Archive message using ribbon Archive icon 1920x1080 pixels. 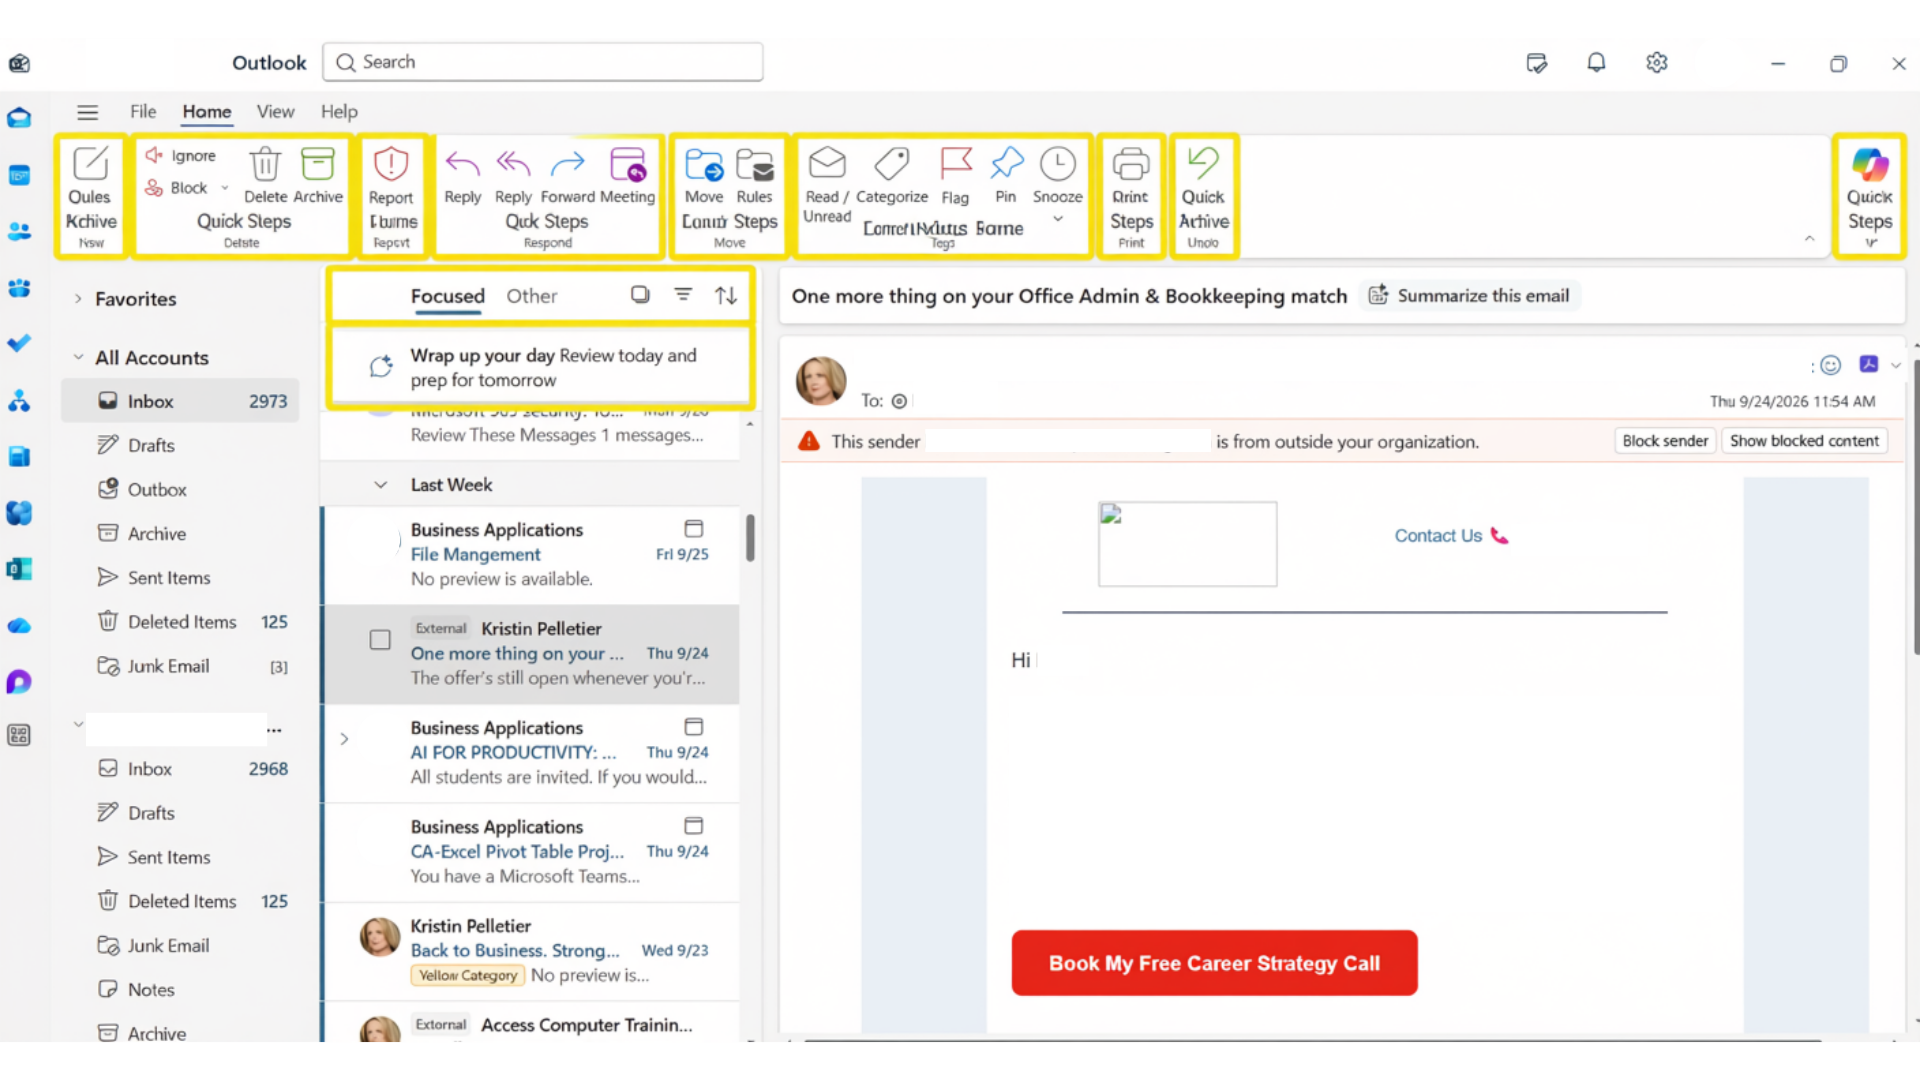point(318,163)
